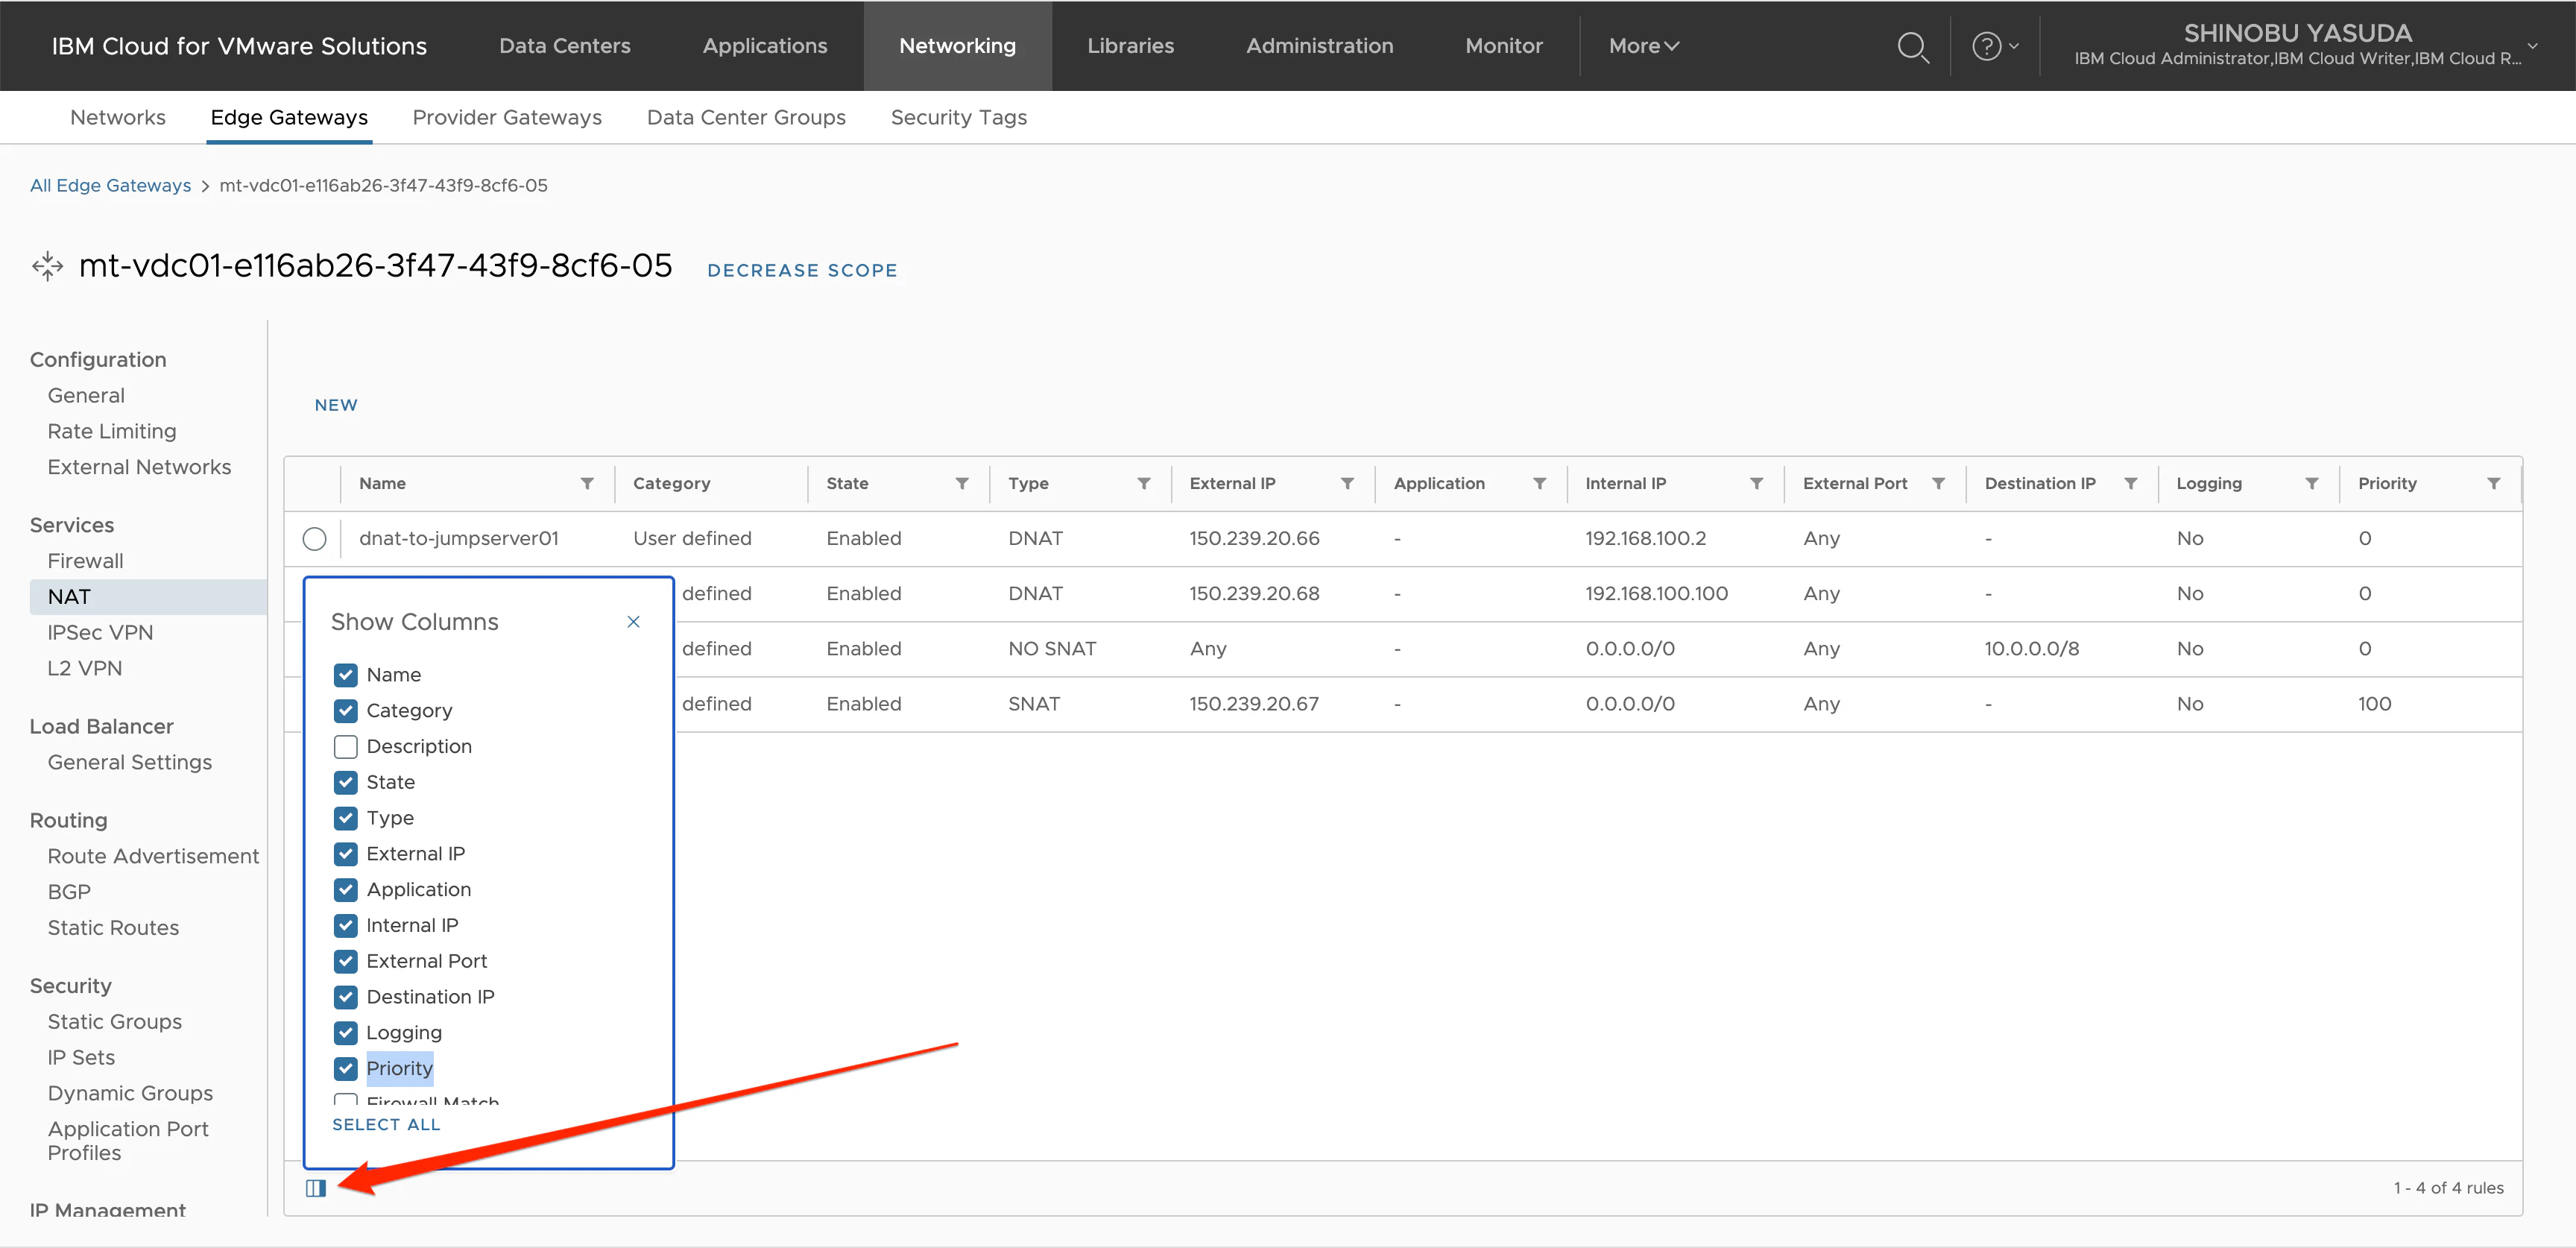Click SELECT ALL in Show Columns
This screenshot has width=2576, height=1248.
tap(386, 1125)
